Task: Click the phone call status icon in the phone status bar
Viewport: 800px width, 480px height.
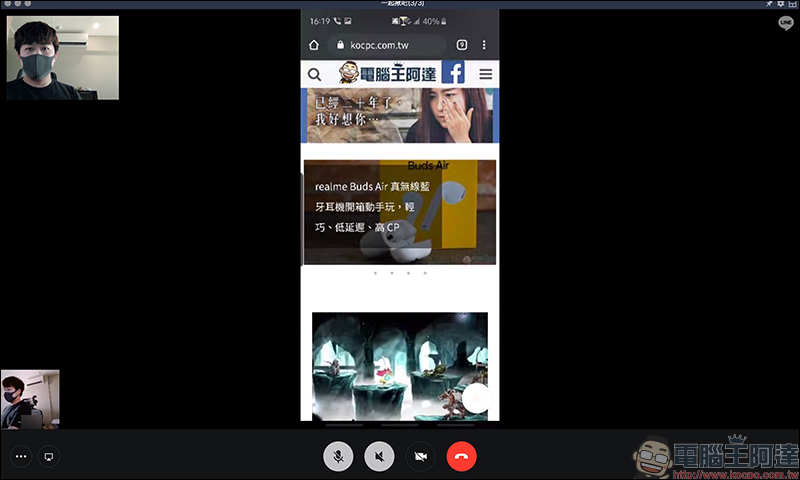Action: pyautogui.click(x=337, y=21)
